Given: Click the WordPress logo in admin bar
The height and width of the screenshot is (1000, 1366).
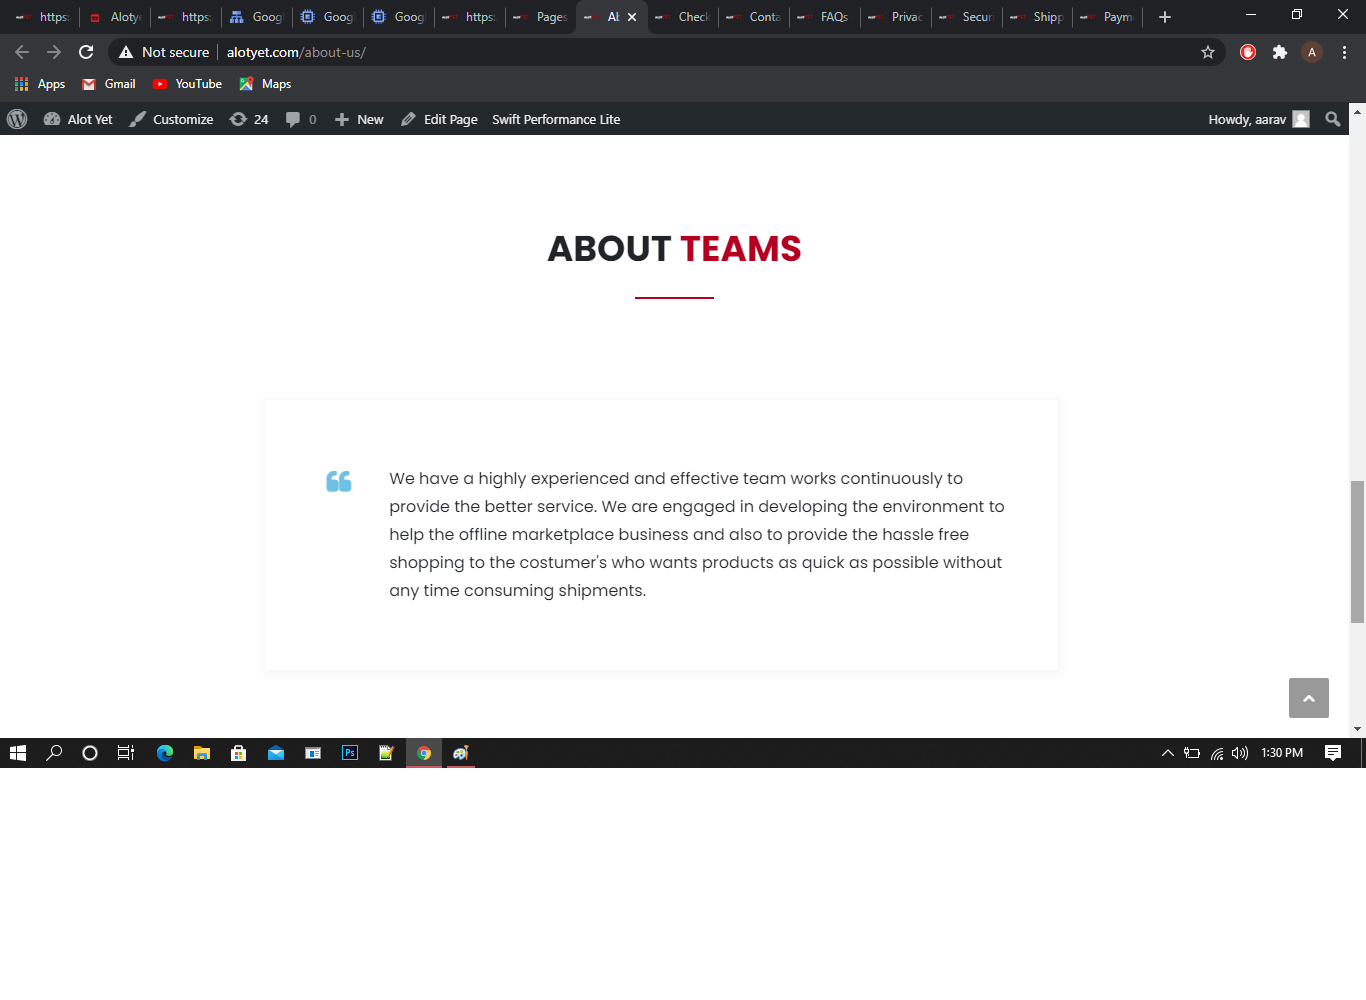Looking at the screenshot, I should pos(17,119).
